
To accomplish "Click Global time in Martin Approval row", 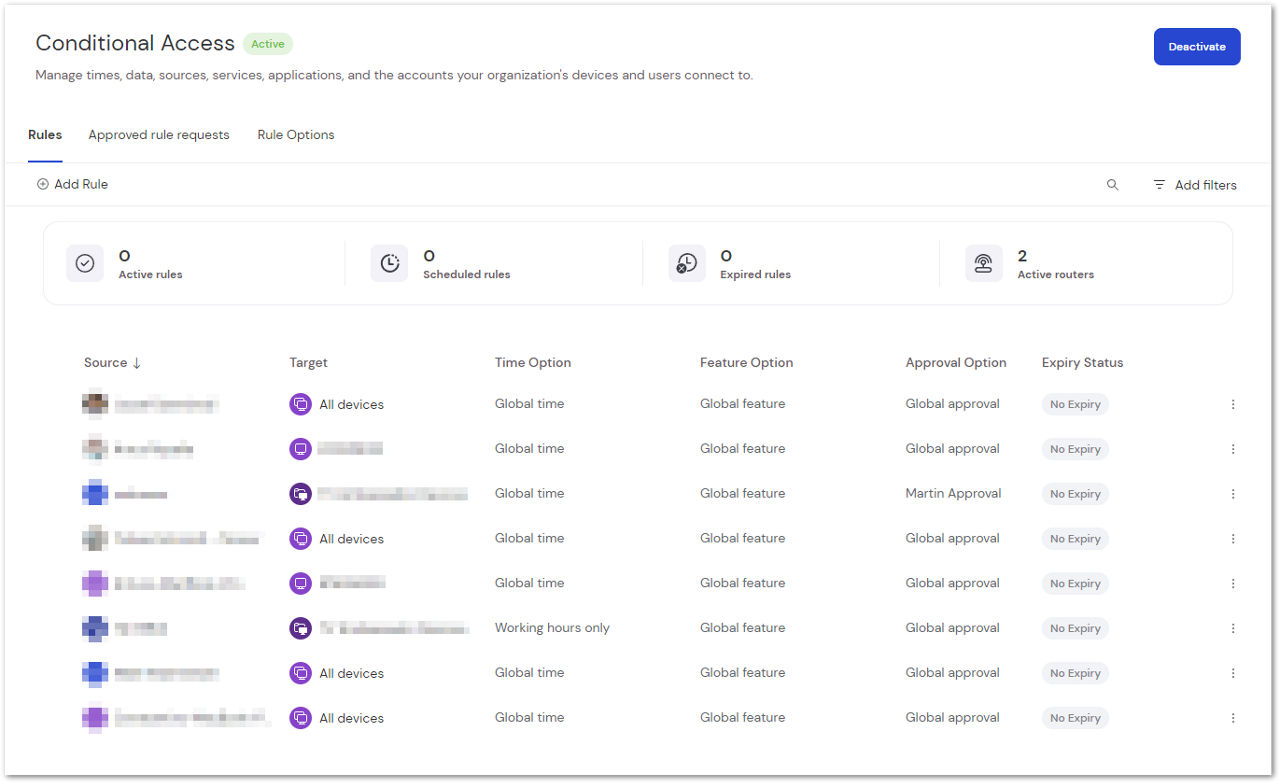I will pos(530,494).
